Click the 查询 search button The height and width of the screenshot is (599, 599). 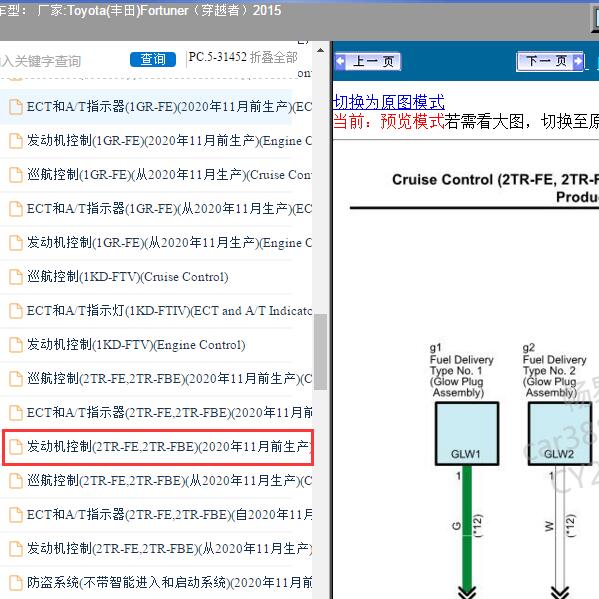pos(153,59)
